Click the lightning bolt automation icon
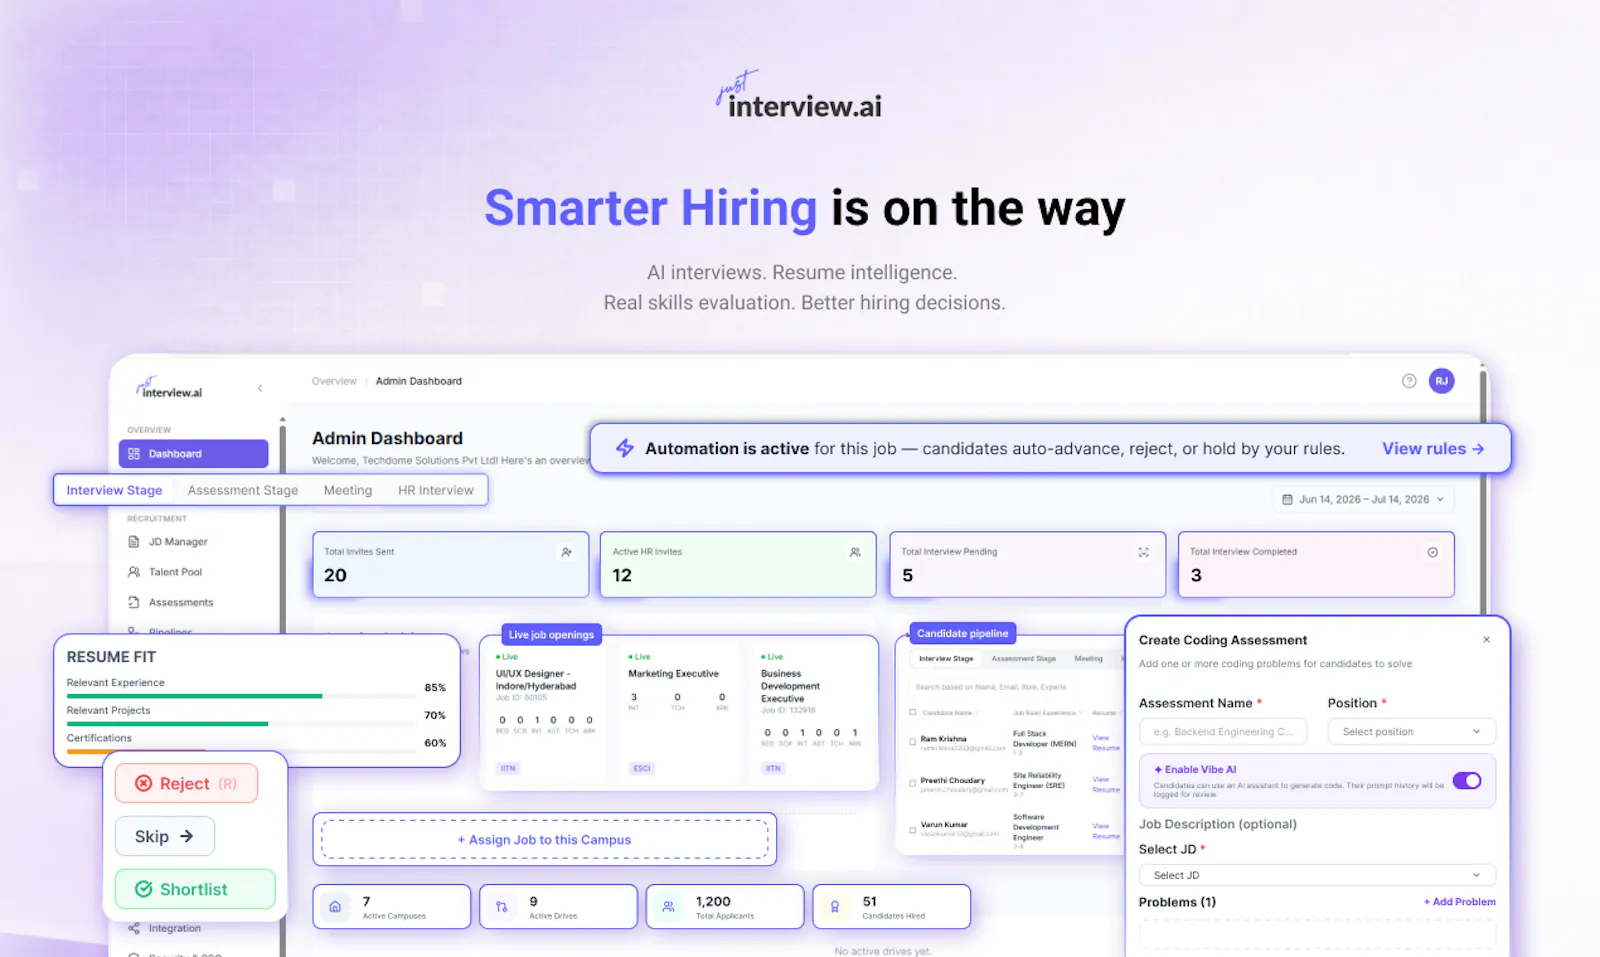 [x=625, y=448]
